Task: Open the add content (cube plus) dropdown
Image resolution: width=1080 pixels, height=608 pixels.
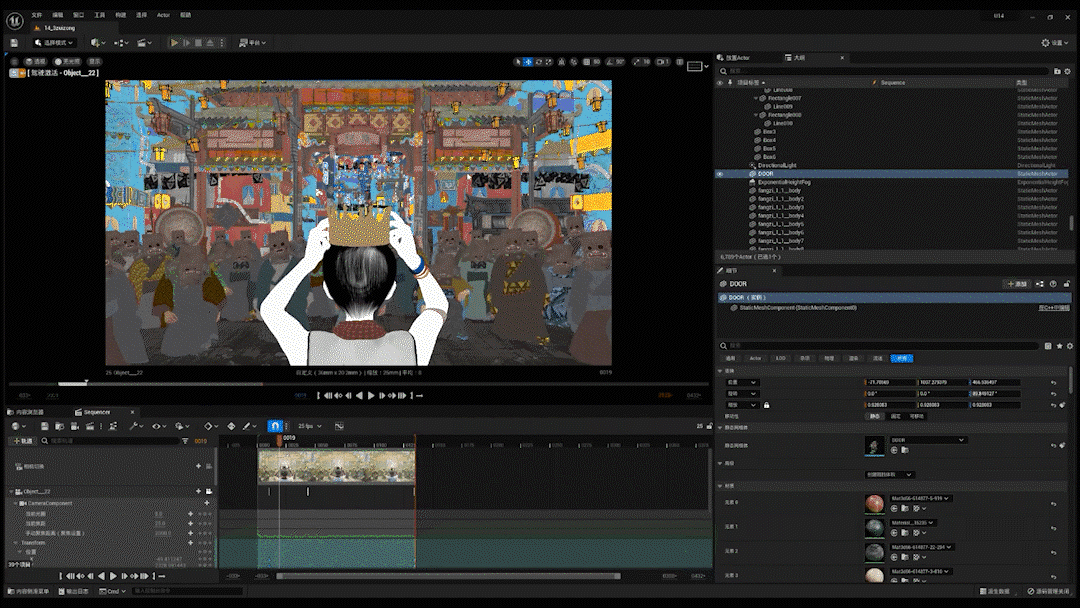Action: (98, 43)
